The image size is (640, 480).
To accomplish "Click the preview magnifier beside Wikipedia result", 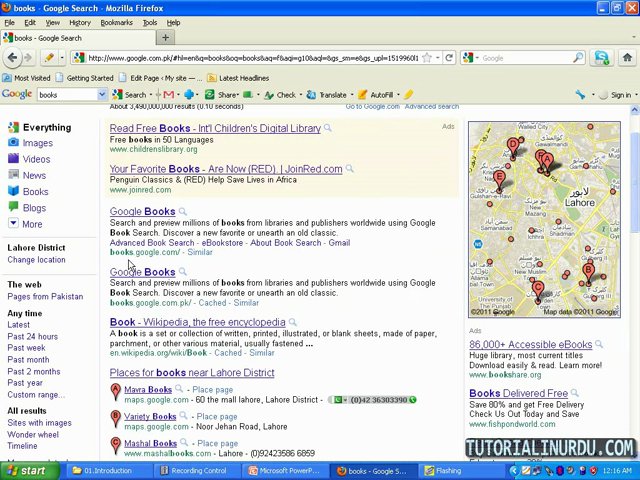I will tap(292, 323).
